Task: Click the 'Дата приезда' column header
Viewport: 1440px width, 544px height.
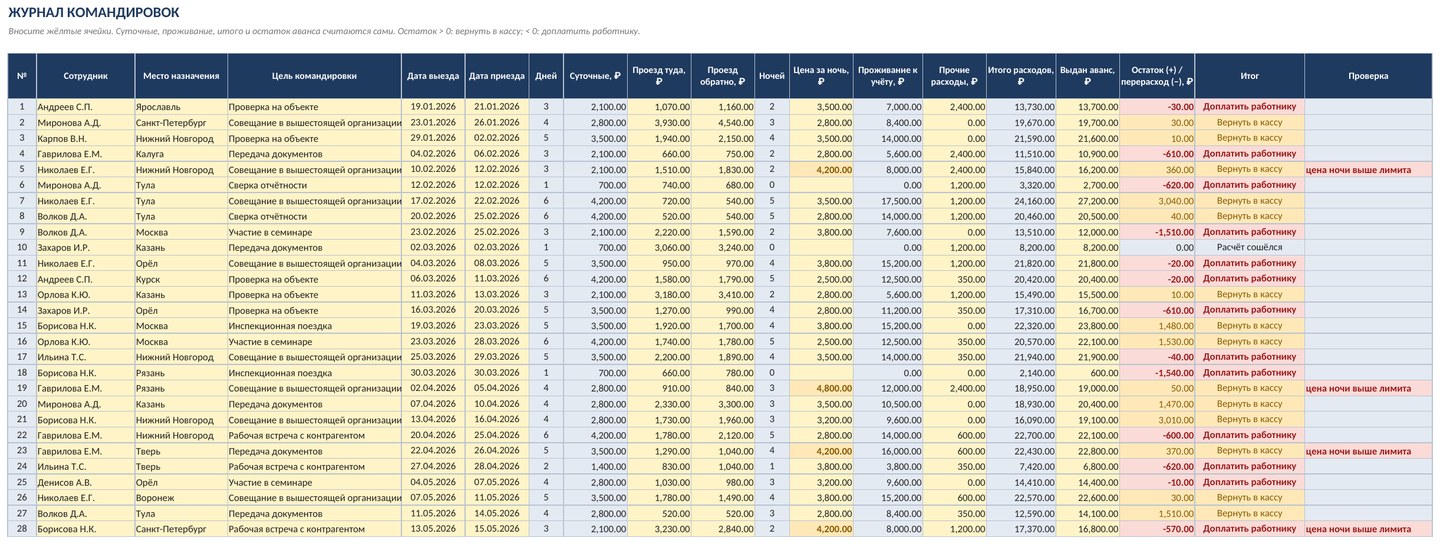Action: [x=496, y=76]
